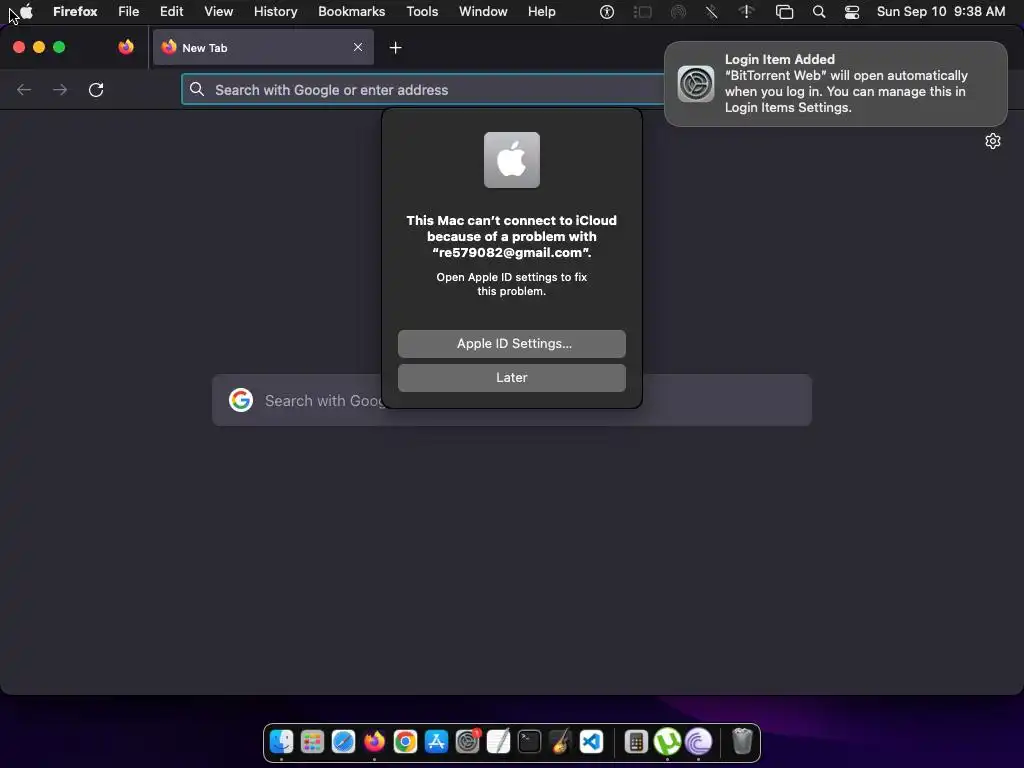Screen dimensions: 1024x768
Task: Click the Apple logo in the iCloud dialog
Action: point(511,160)
